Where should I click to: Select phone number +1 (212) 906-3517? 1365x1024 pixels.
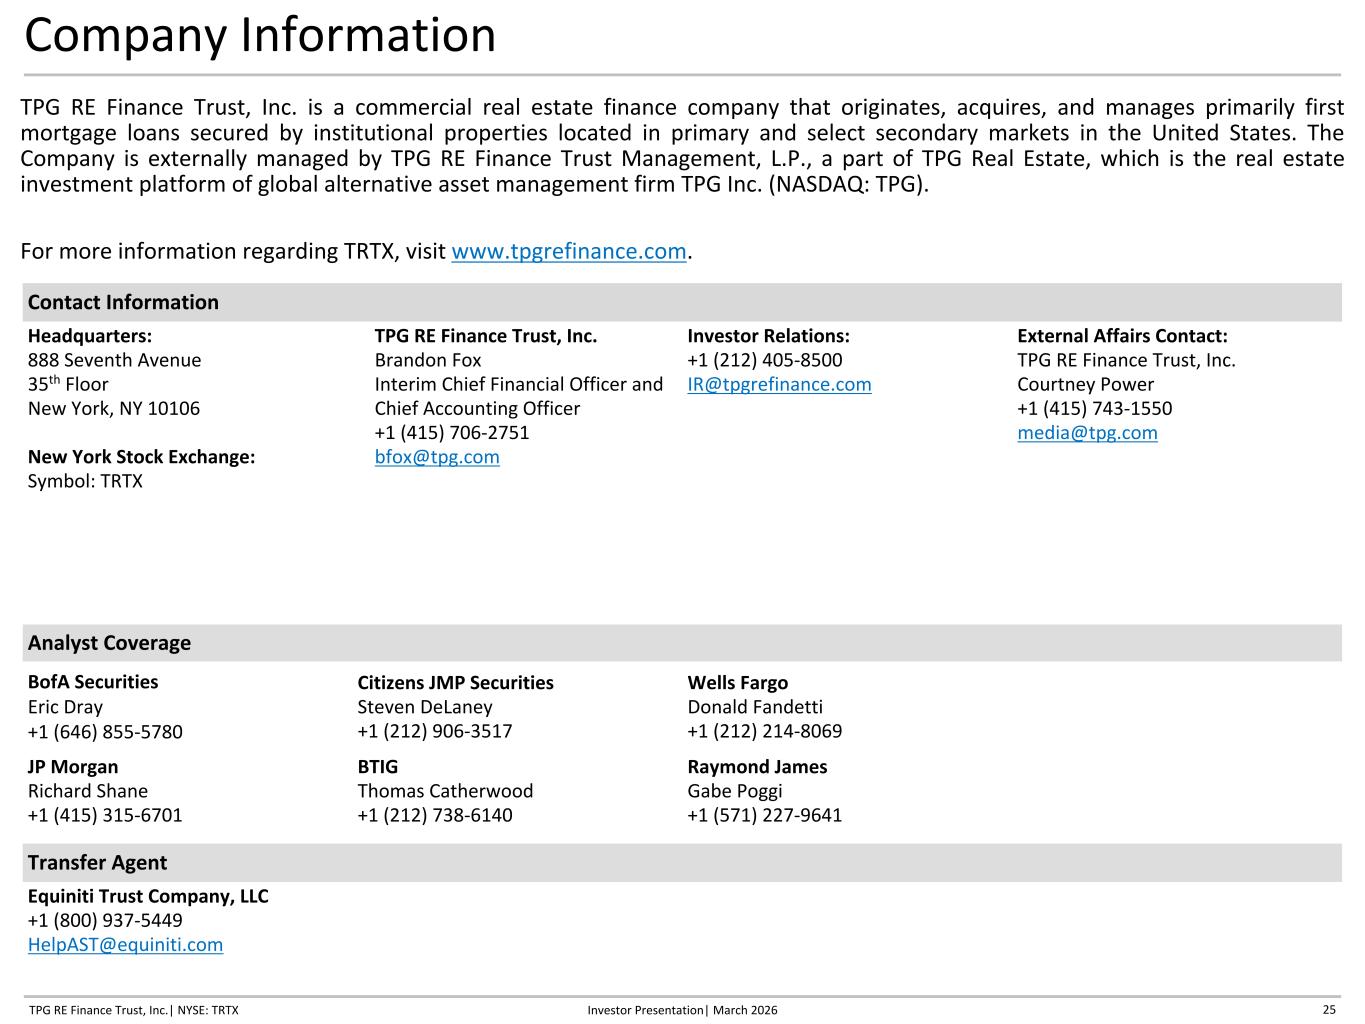pyautogui.click(x=435, y=731)
